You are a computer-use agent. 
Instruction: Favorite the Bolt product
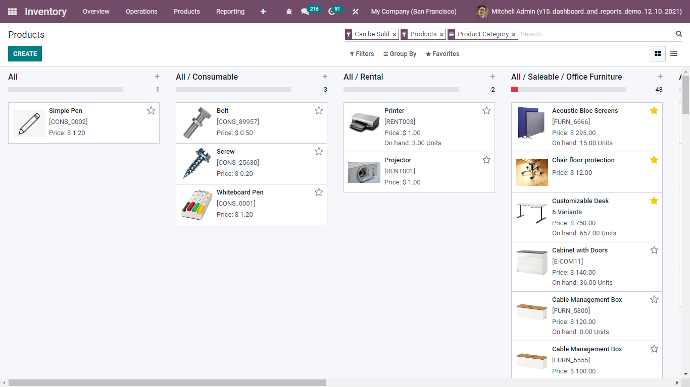click(319, 111)
